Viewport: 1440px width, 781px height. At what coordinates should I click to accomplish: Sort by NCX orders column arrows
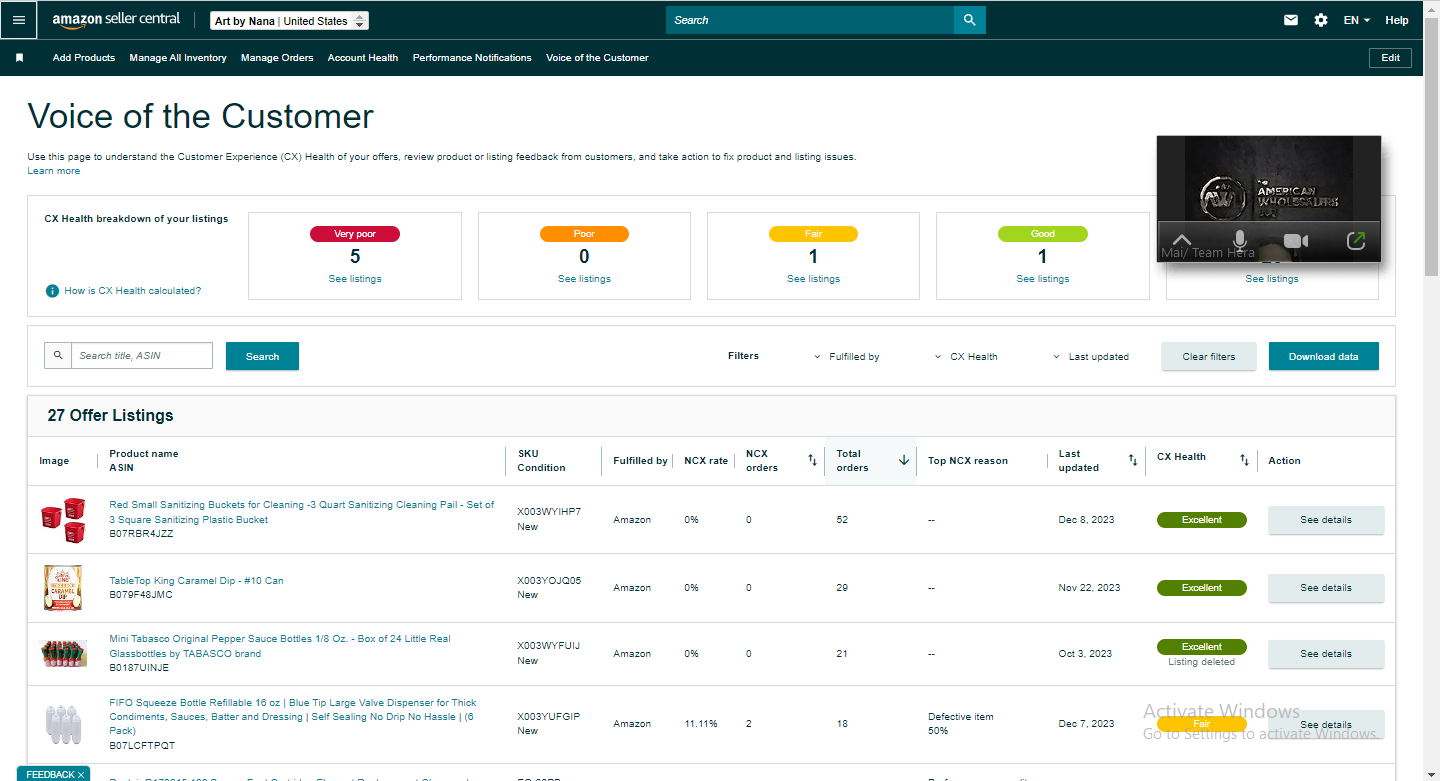[x=812, y=460]
